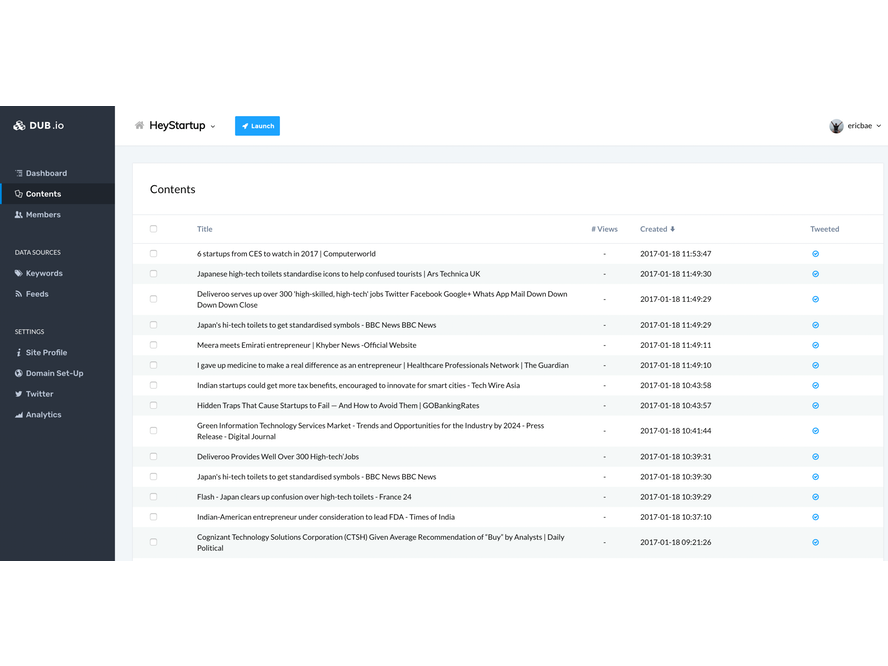Click the ericbae user avatar
The width and height of the screenshot is (888, 666).
click(836, 126)
